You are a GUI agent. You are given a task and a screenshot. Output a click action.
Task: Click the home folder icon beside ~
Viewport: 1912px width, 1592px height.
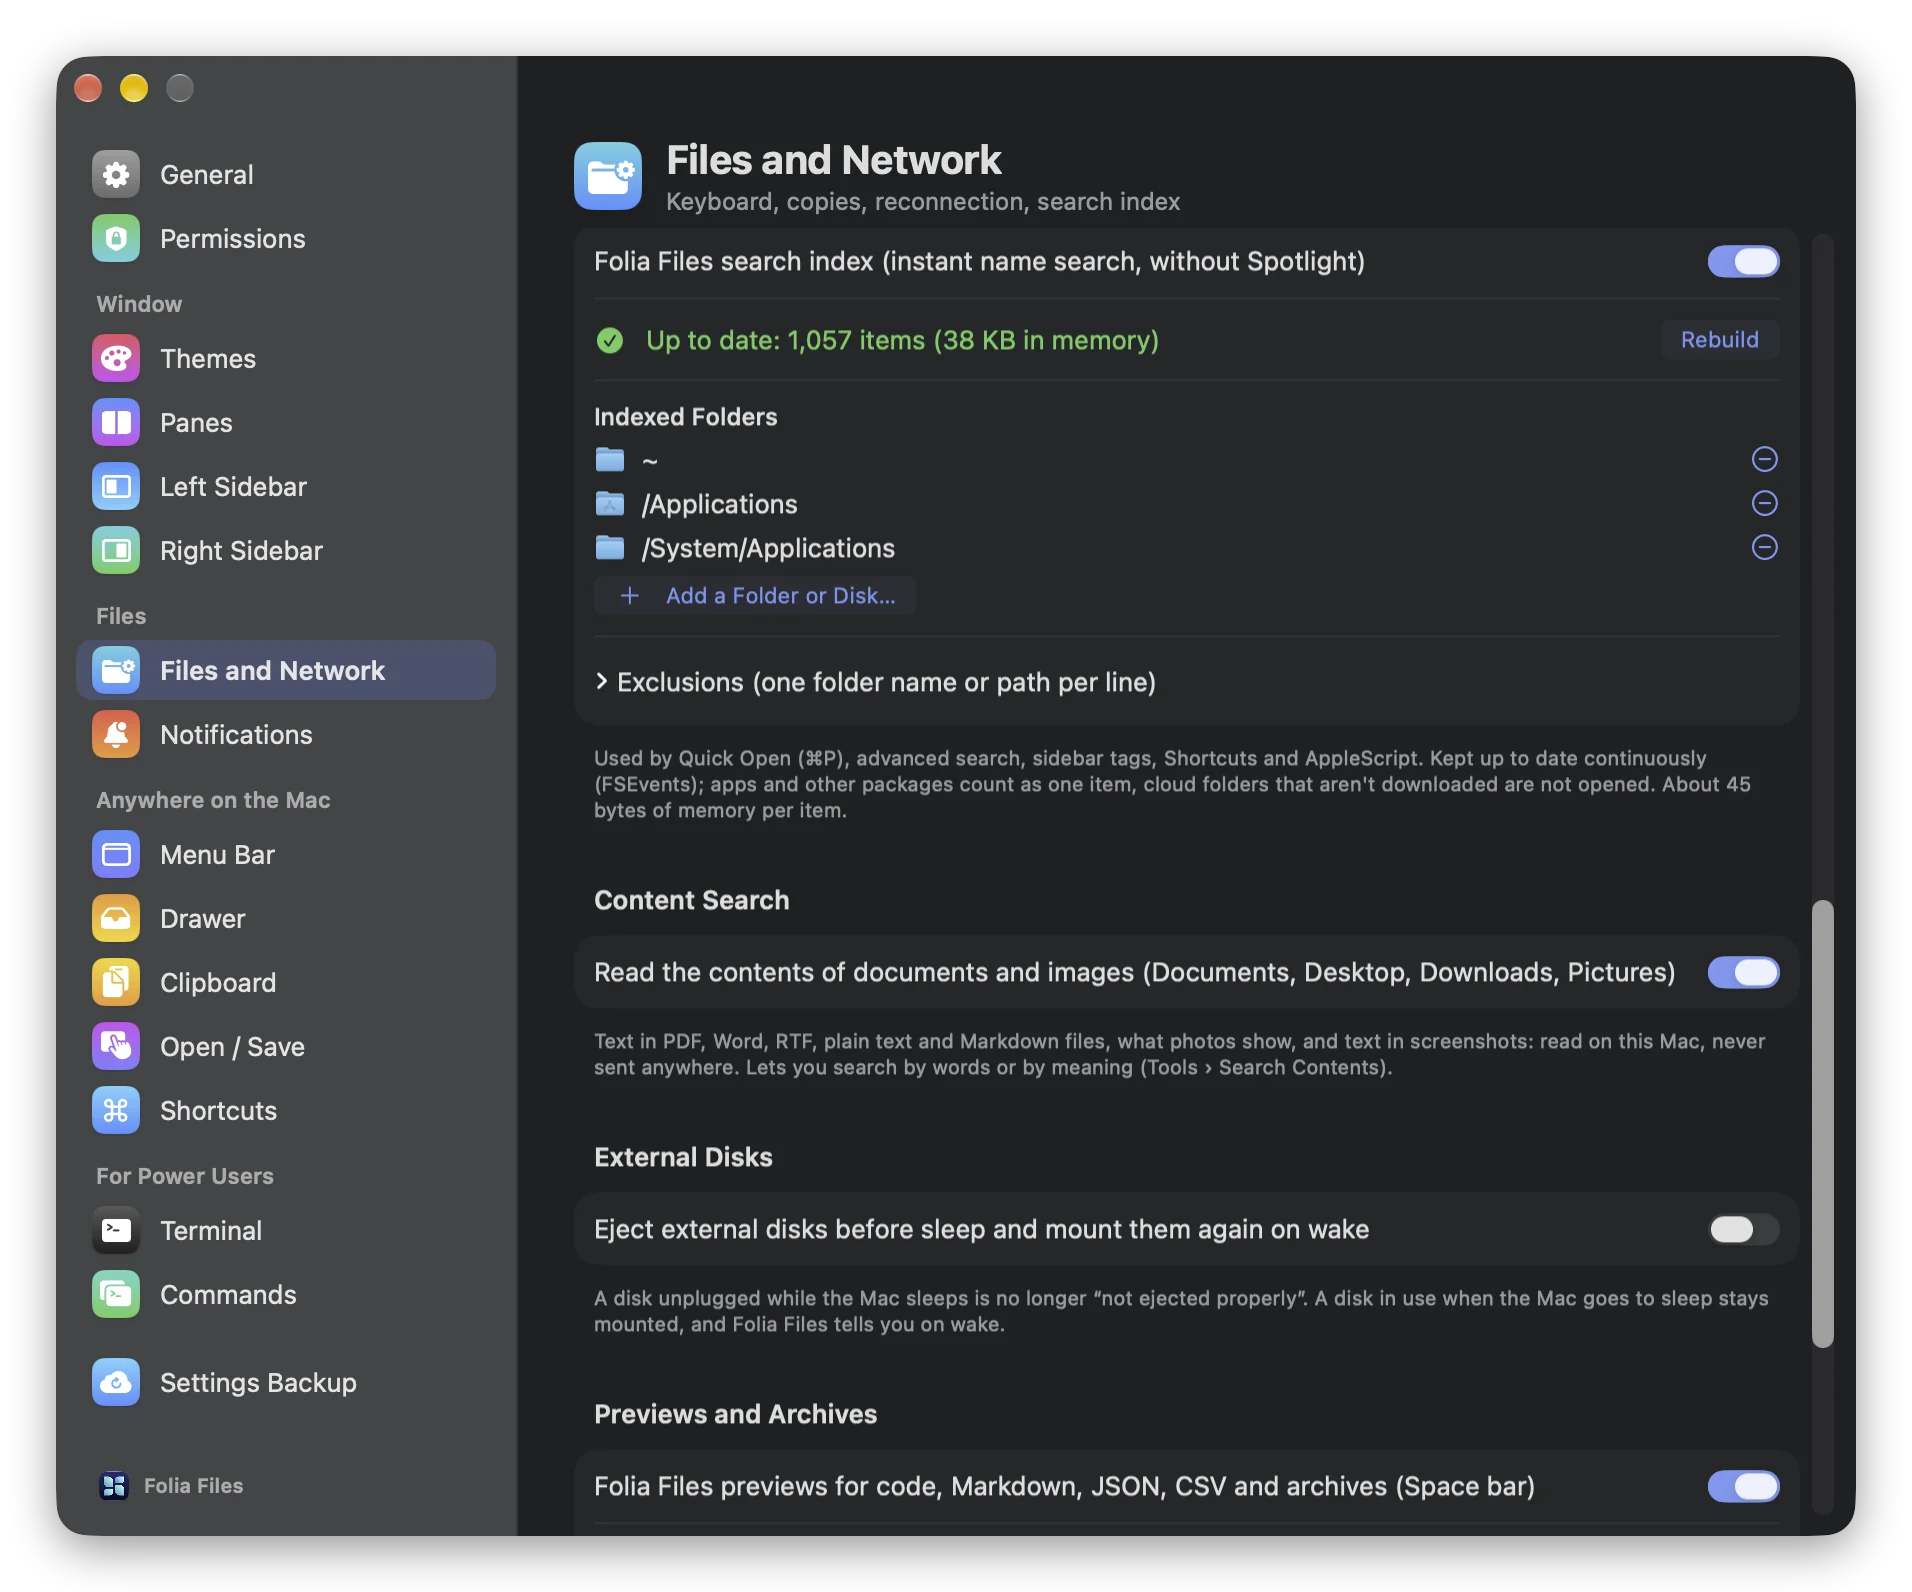(610, 460)
